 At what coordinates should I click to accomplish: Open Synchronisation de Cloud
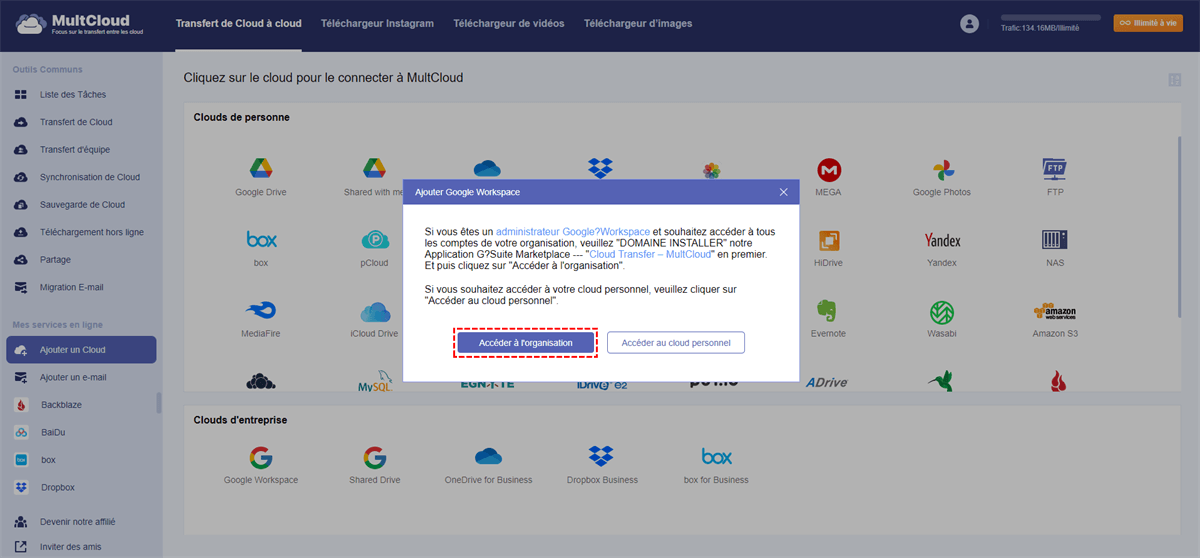point(90,177)
